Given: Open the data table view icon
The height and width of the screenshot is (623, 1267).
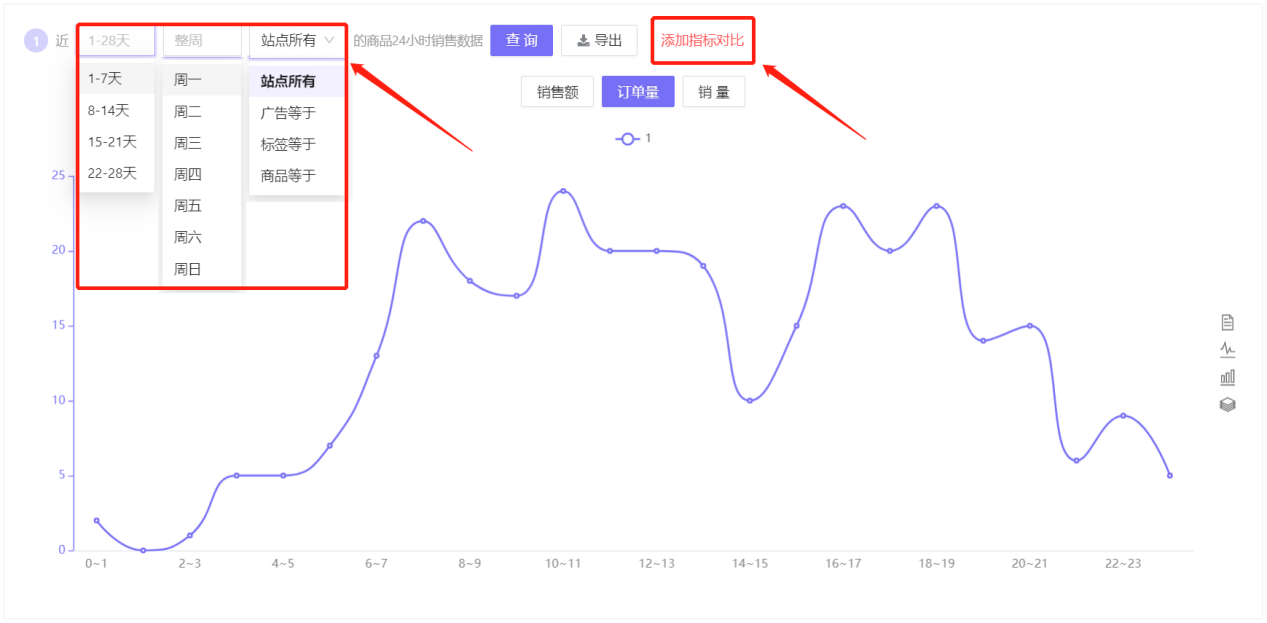Looking at the screenshot, I should coord(1227,322).
